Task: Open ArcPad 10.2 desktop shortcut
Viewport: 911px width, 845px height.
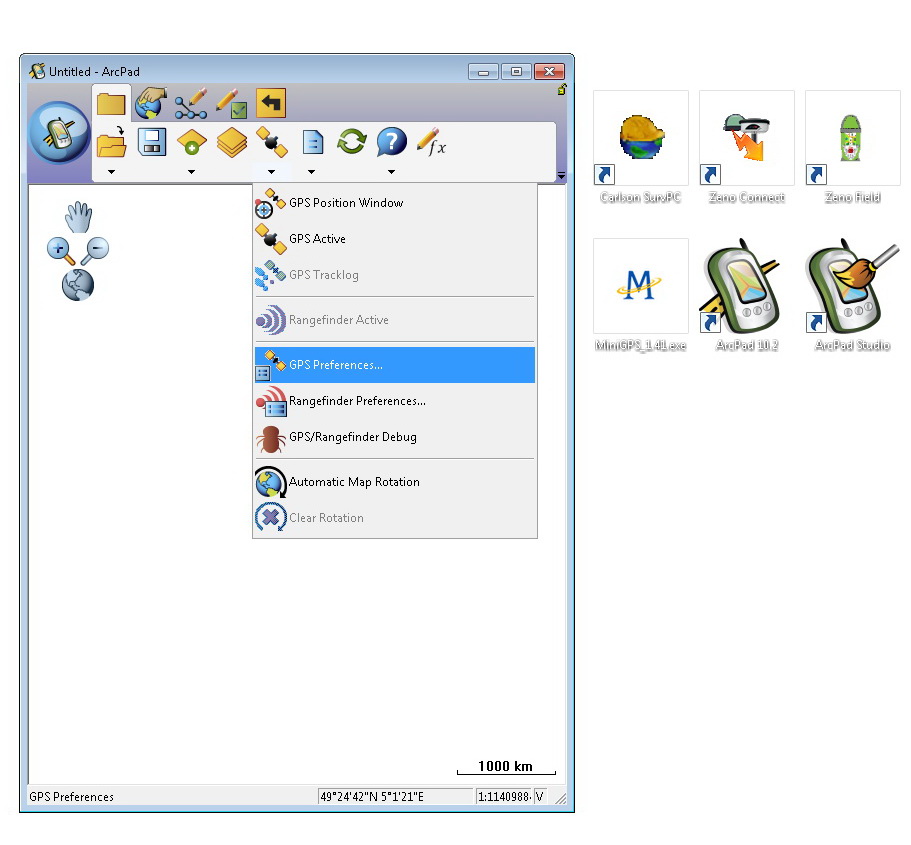Action: click(747, 295)
